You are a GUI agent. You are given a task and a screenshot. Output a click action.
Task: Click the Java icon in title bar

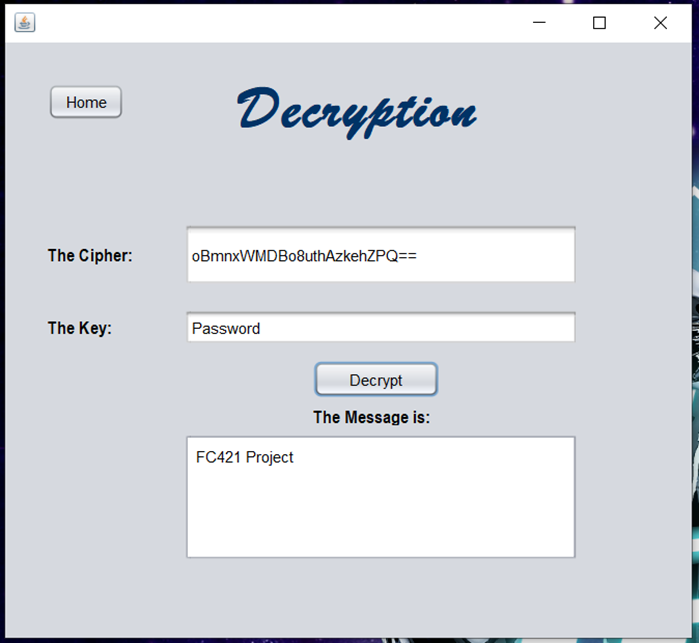[x=25, y=22]
